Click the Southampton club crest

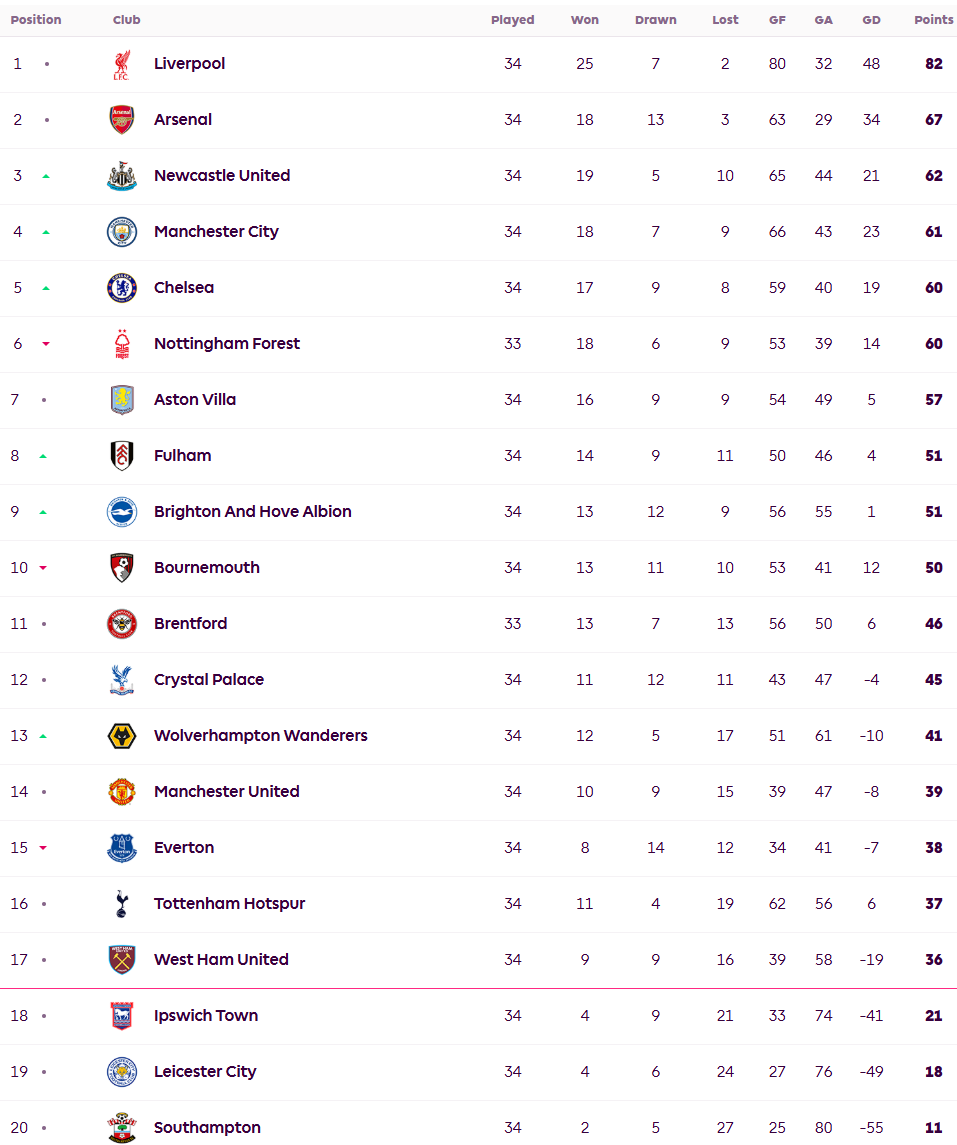coord(122,1127)
